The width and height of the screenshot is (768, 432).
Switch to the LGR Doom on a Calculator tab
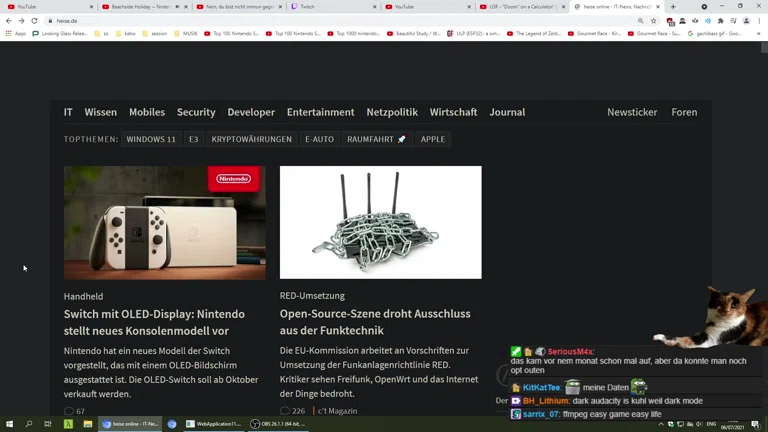[x=522, y=7]
